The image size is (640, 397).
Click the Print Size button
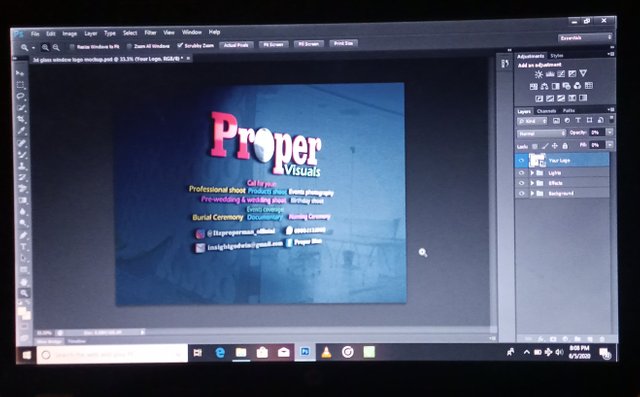pos(343,43)
